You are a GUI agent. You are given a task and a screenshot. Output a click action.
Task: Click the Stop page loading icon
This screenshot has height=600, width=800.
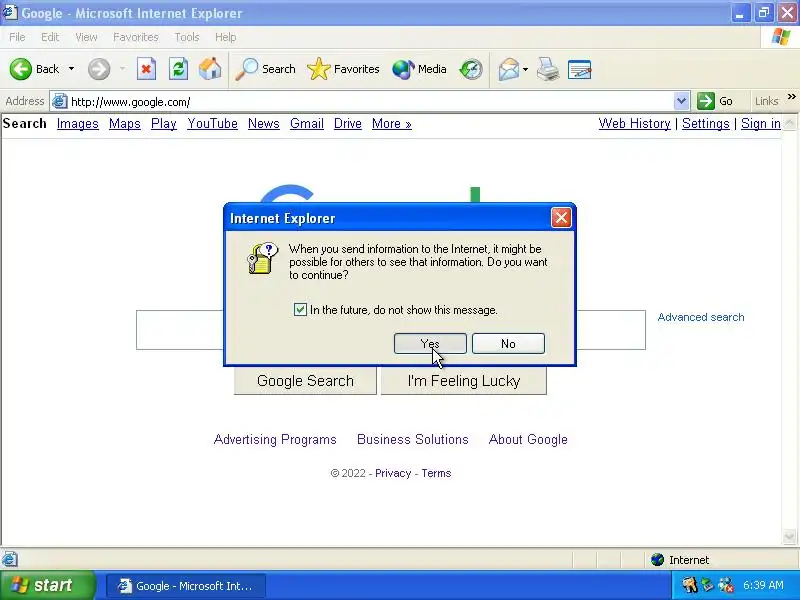(146, 69)
